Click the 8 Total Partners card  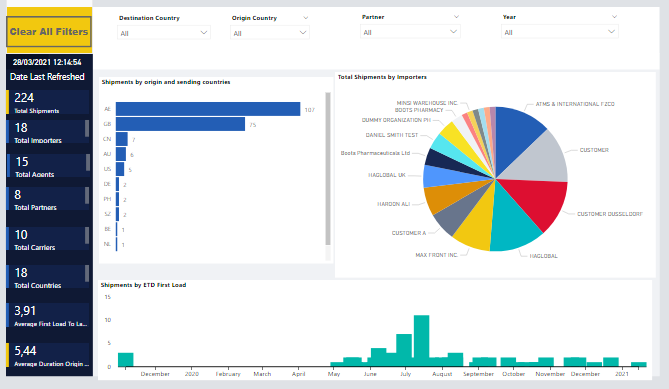tap(48, 199)
